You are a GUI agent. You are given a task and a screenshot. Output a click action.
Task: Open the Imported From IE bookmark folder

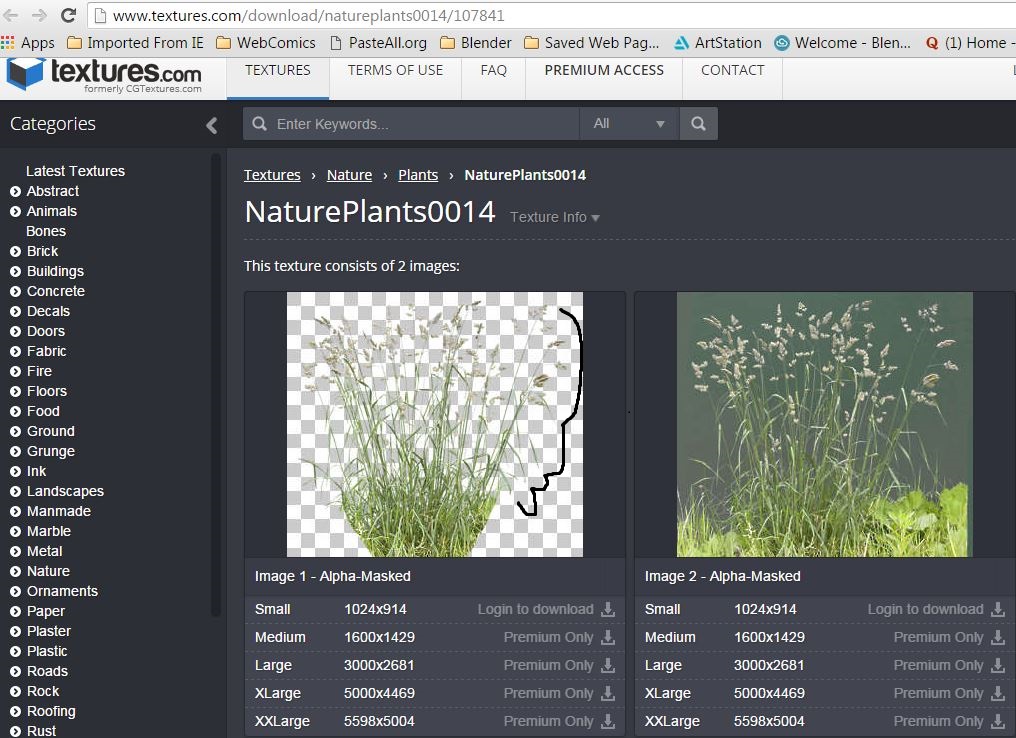click(135, 43)
